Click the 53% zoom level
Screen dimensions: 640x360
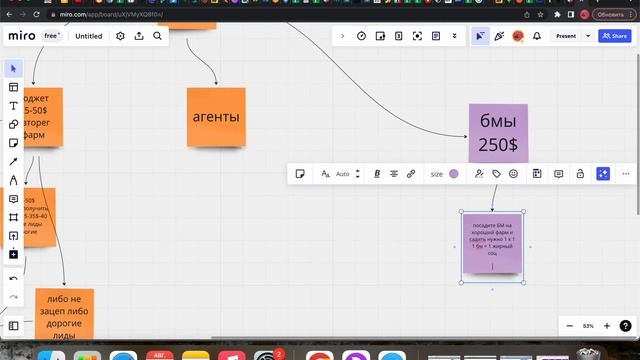[588, 326]
